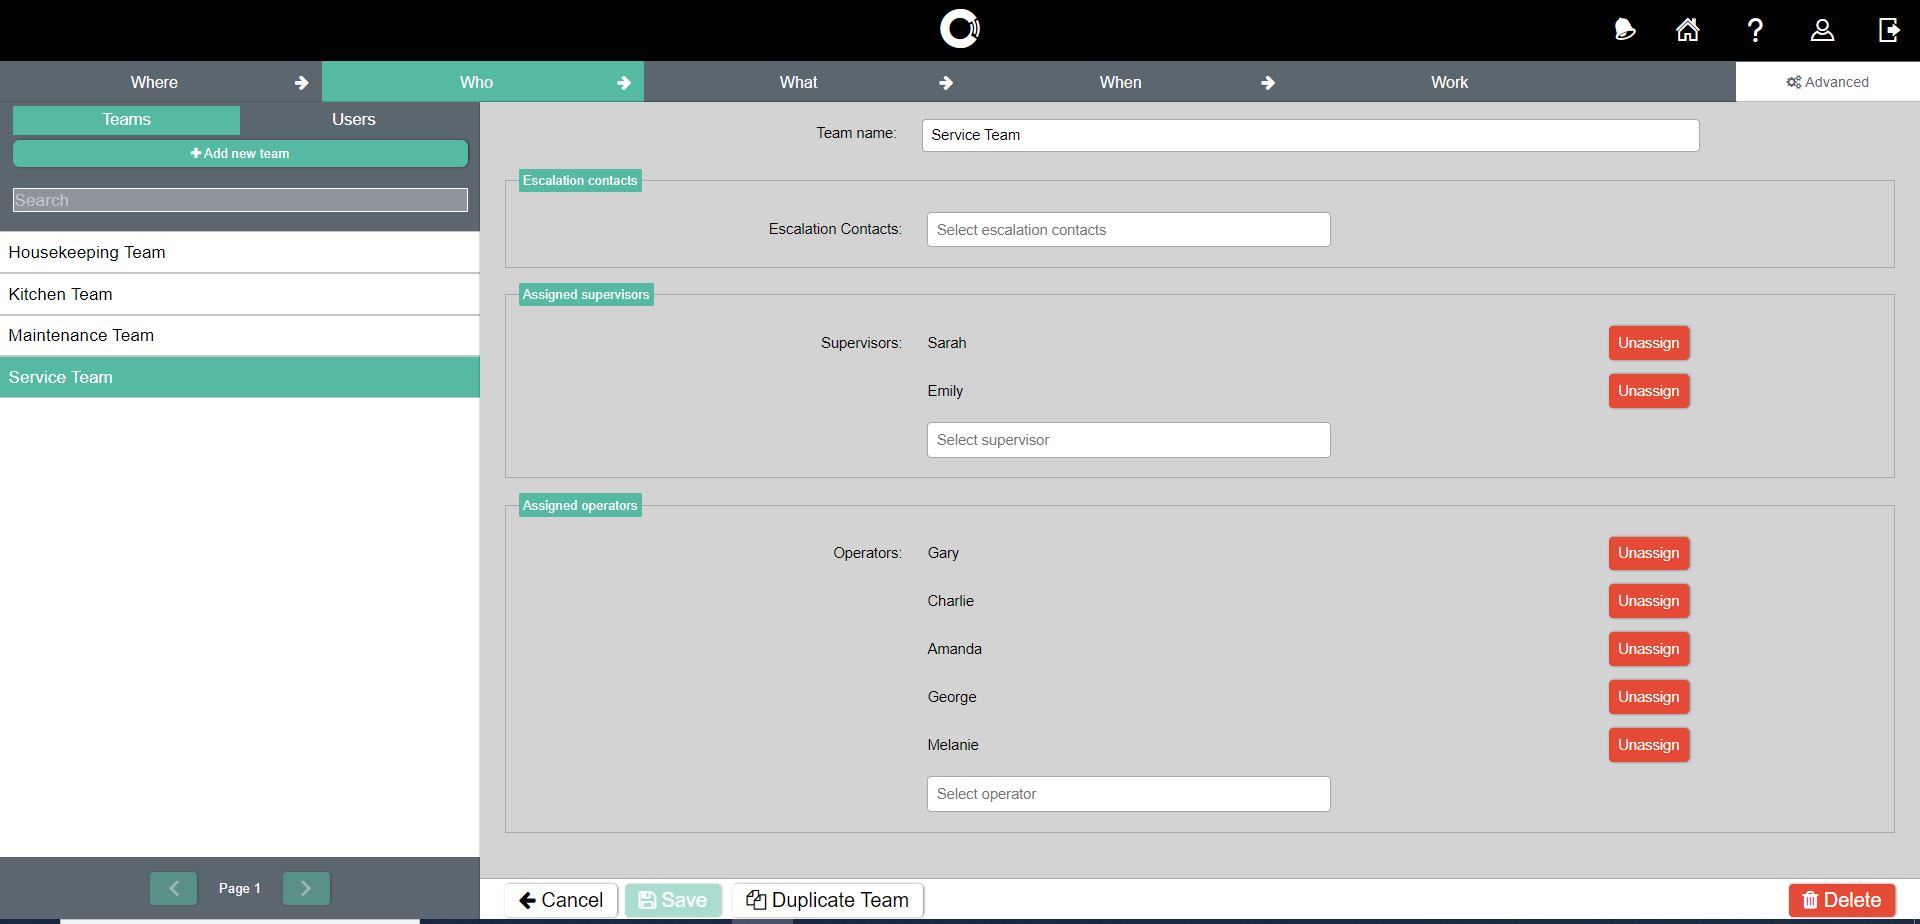Click the Duplicate Team button
Screen dimensions: 1920x924
827,900
